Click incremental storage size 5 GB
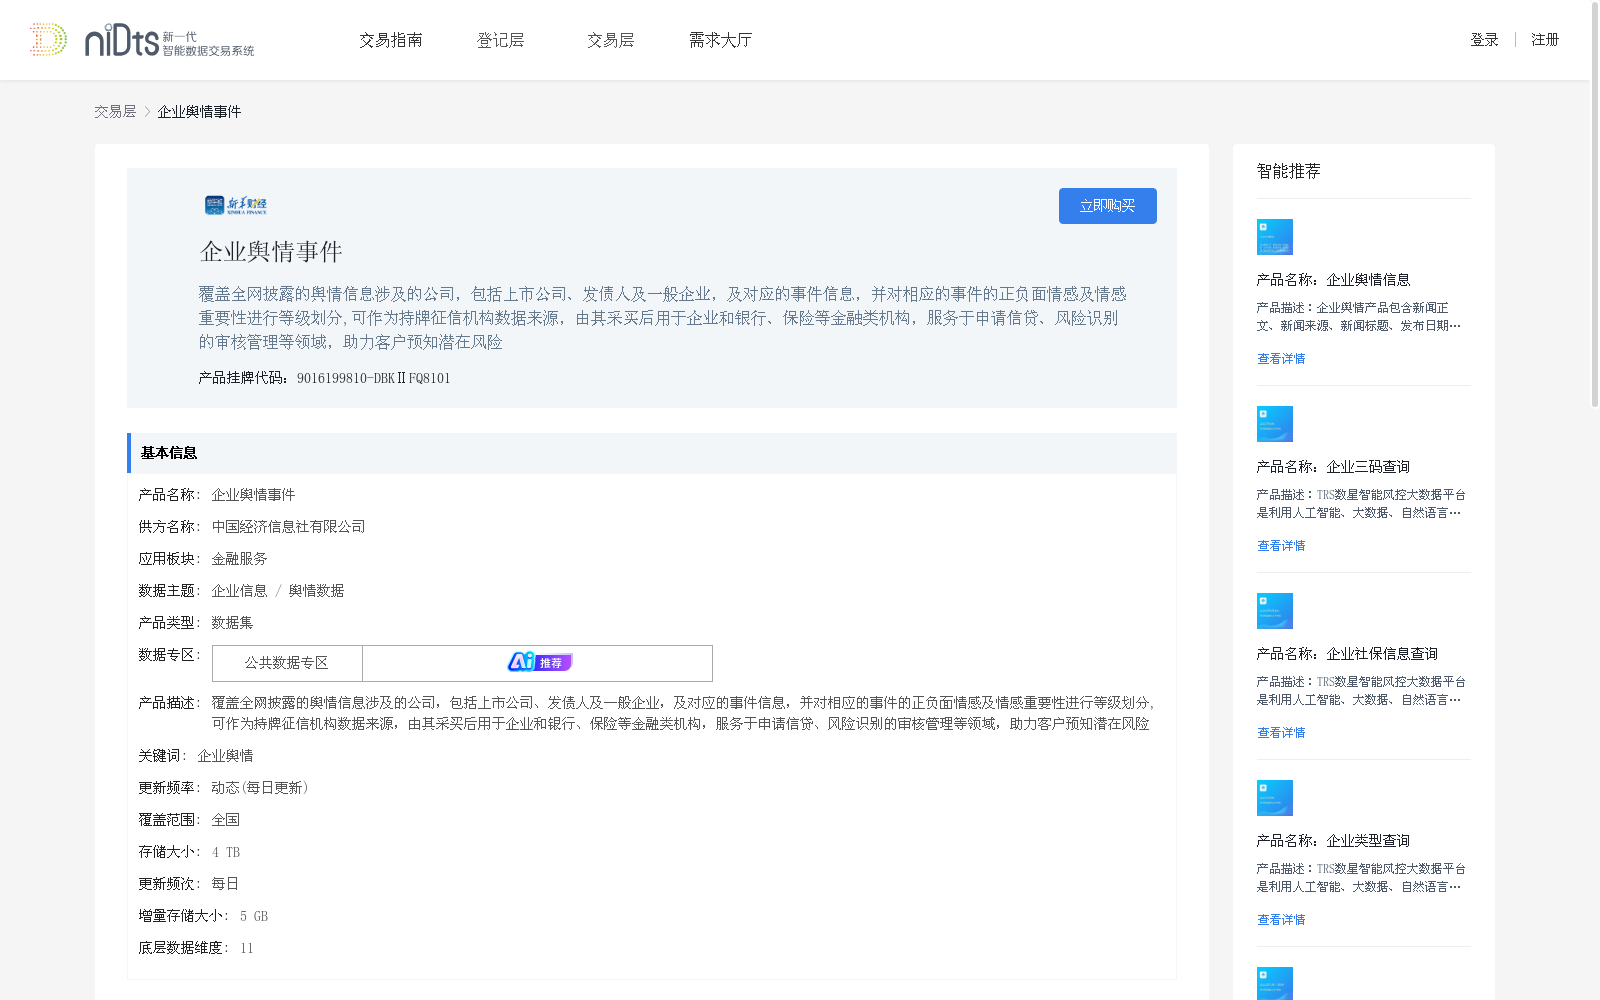 254,916
